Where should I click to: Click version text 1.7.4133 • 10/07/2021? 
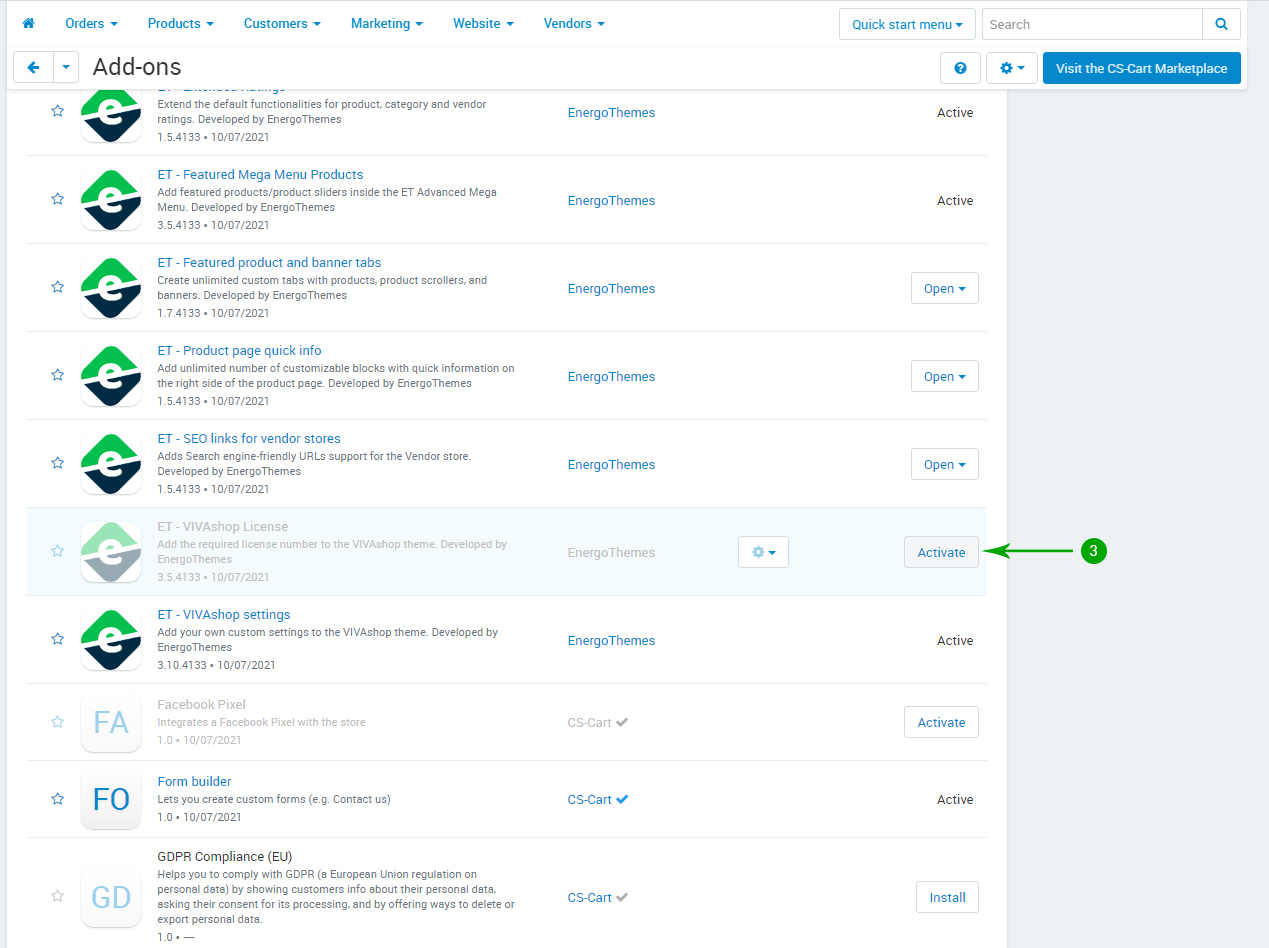pyautogui.click(x=213, y=313)
